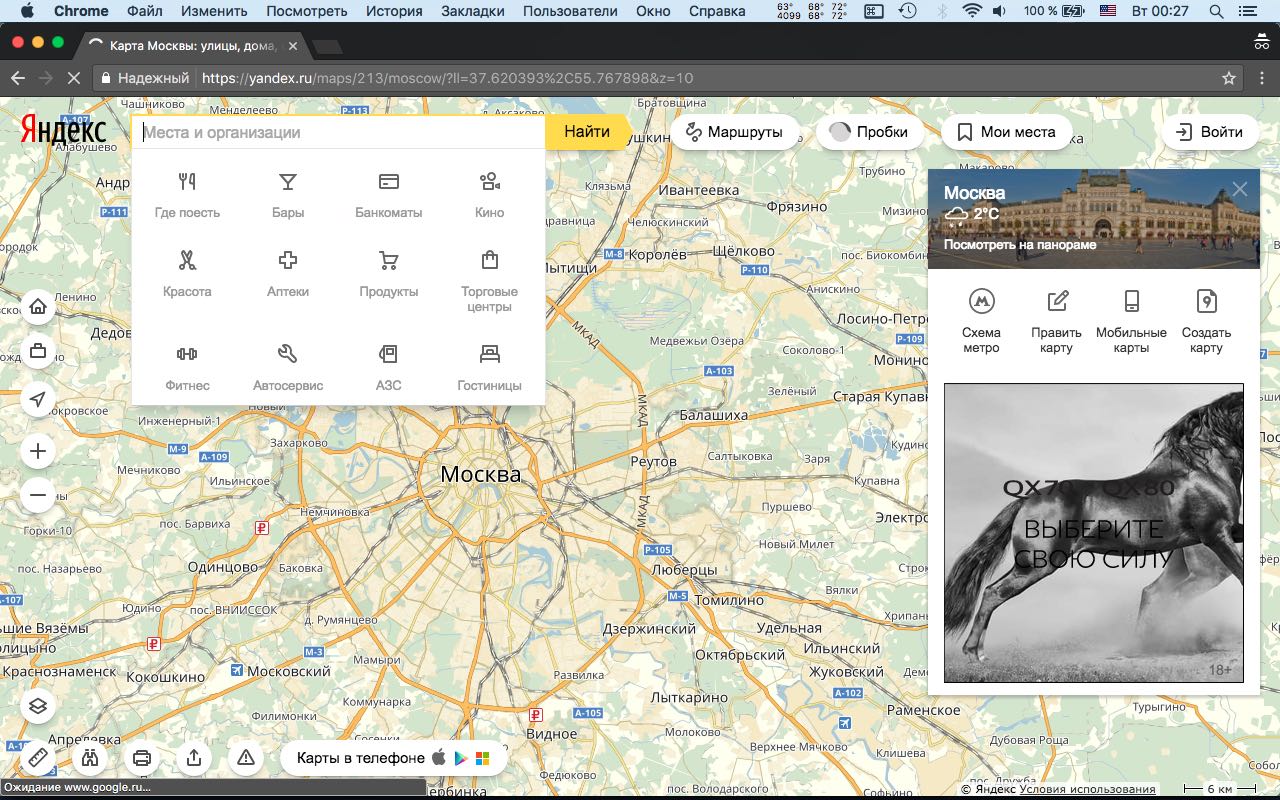Click the Wi-Fi status icon
The image size is (1280, 800).
pos(971,11)
